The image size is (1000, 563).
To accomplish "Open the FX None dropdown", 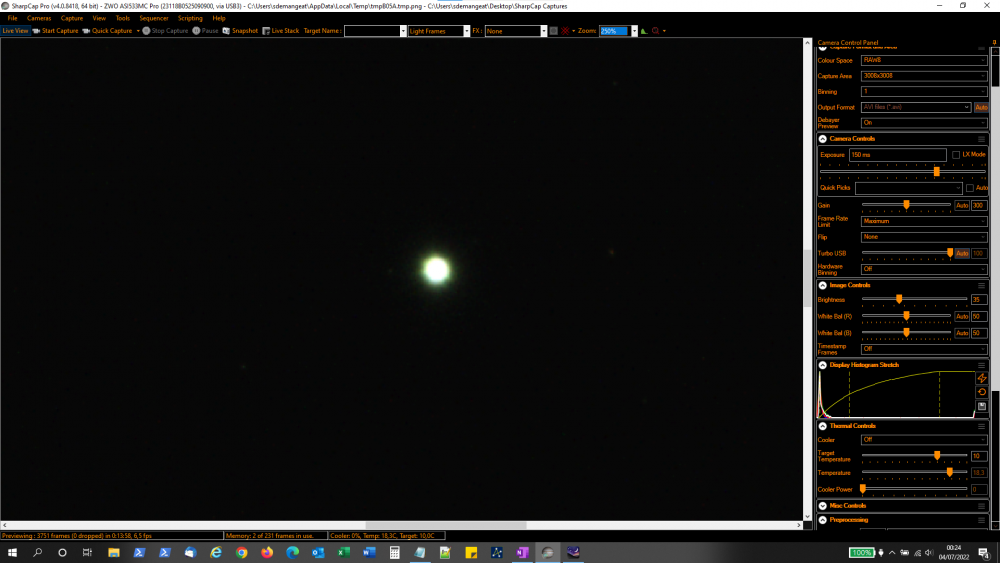I will [x=543, y=31].
